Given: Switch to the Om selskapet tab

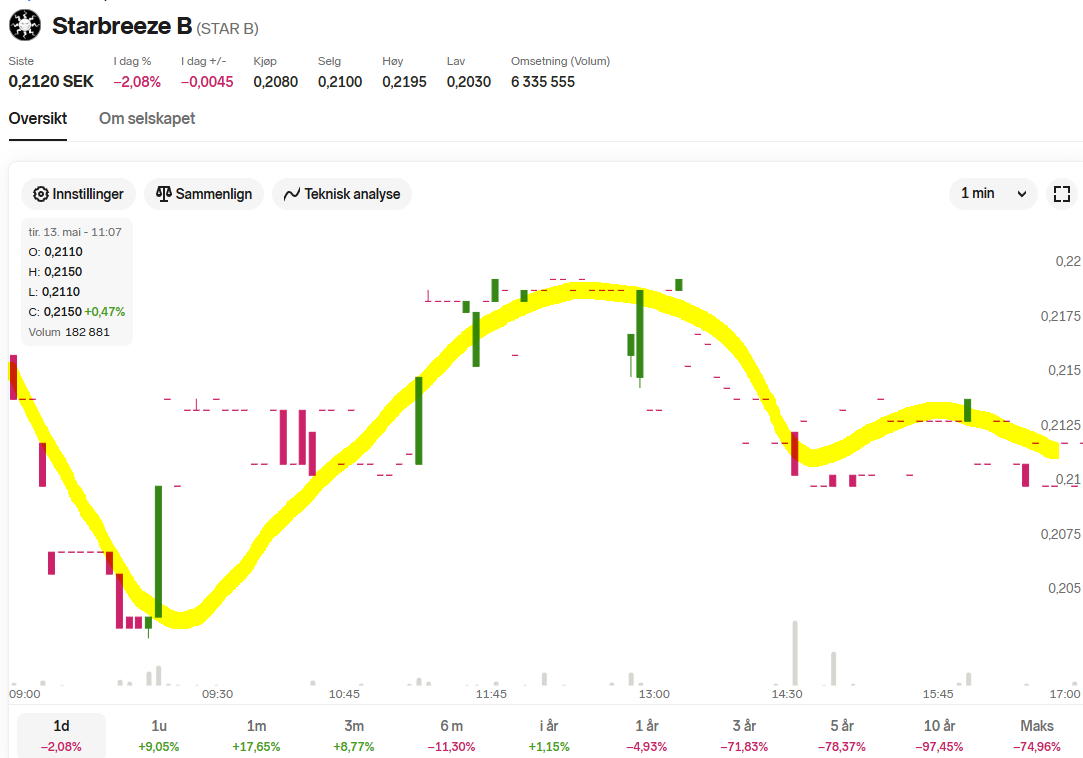Looking at the screenshot, I should click(x=147, y=119).
